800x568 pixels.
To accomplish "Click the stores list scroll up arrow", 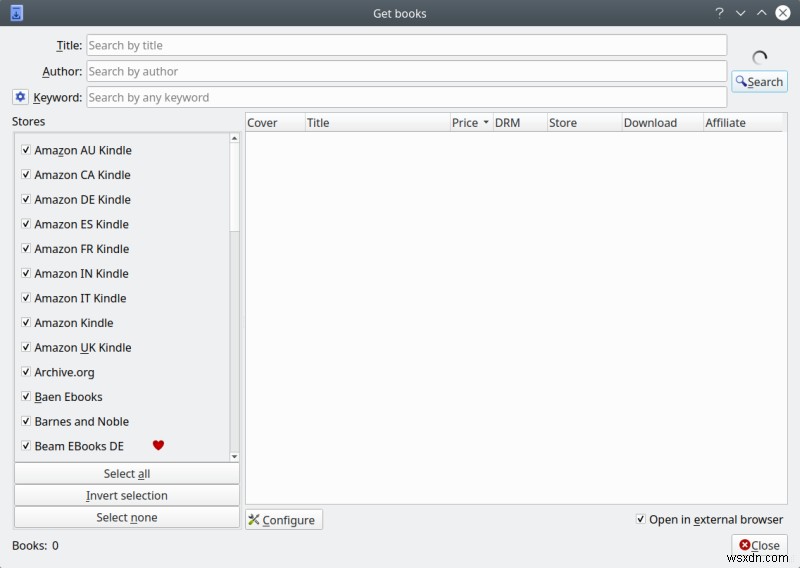I will tap(234, 138).
